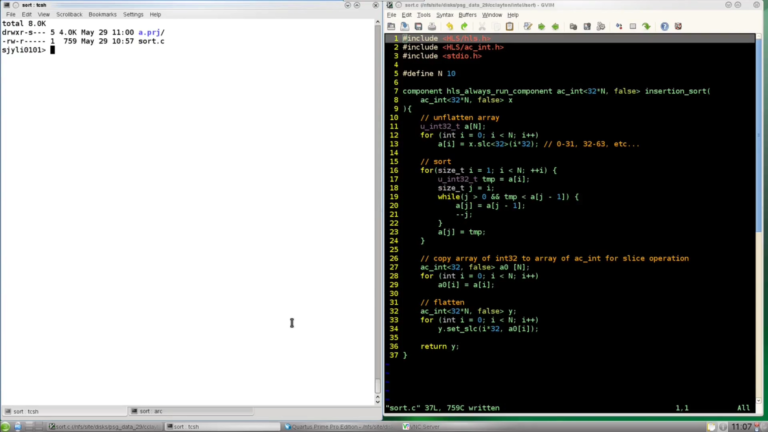768x432 pixels.
Task: Click '#include <HLS/ac_int.h>' line
Action: (x=453, y=47)
